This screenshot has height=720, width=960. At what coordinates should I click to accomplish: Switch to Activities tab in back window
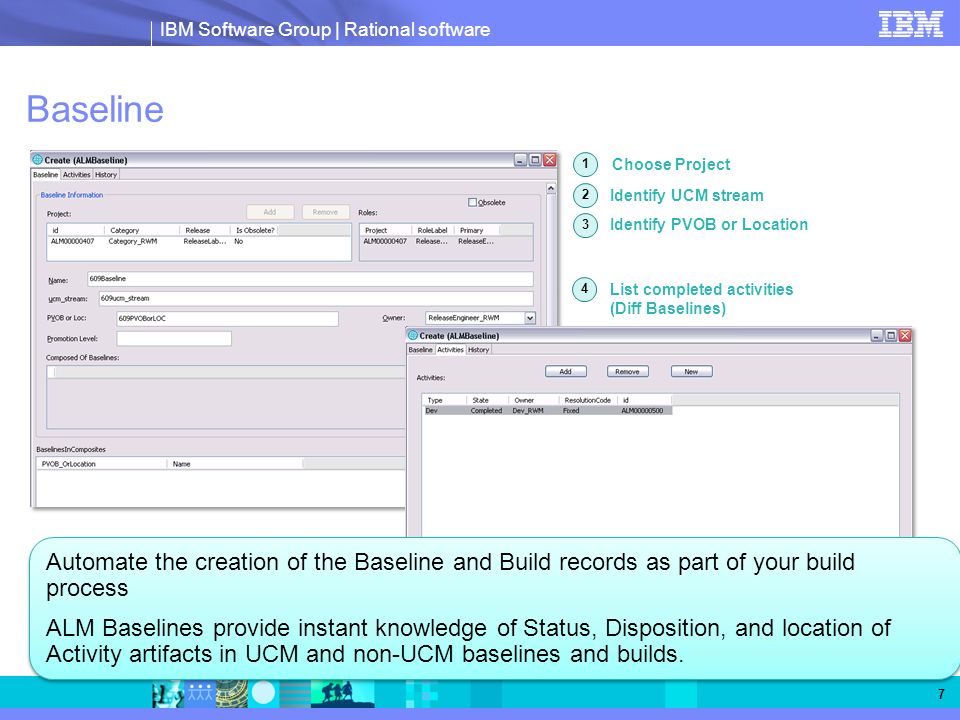point(77,175)
